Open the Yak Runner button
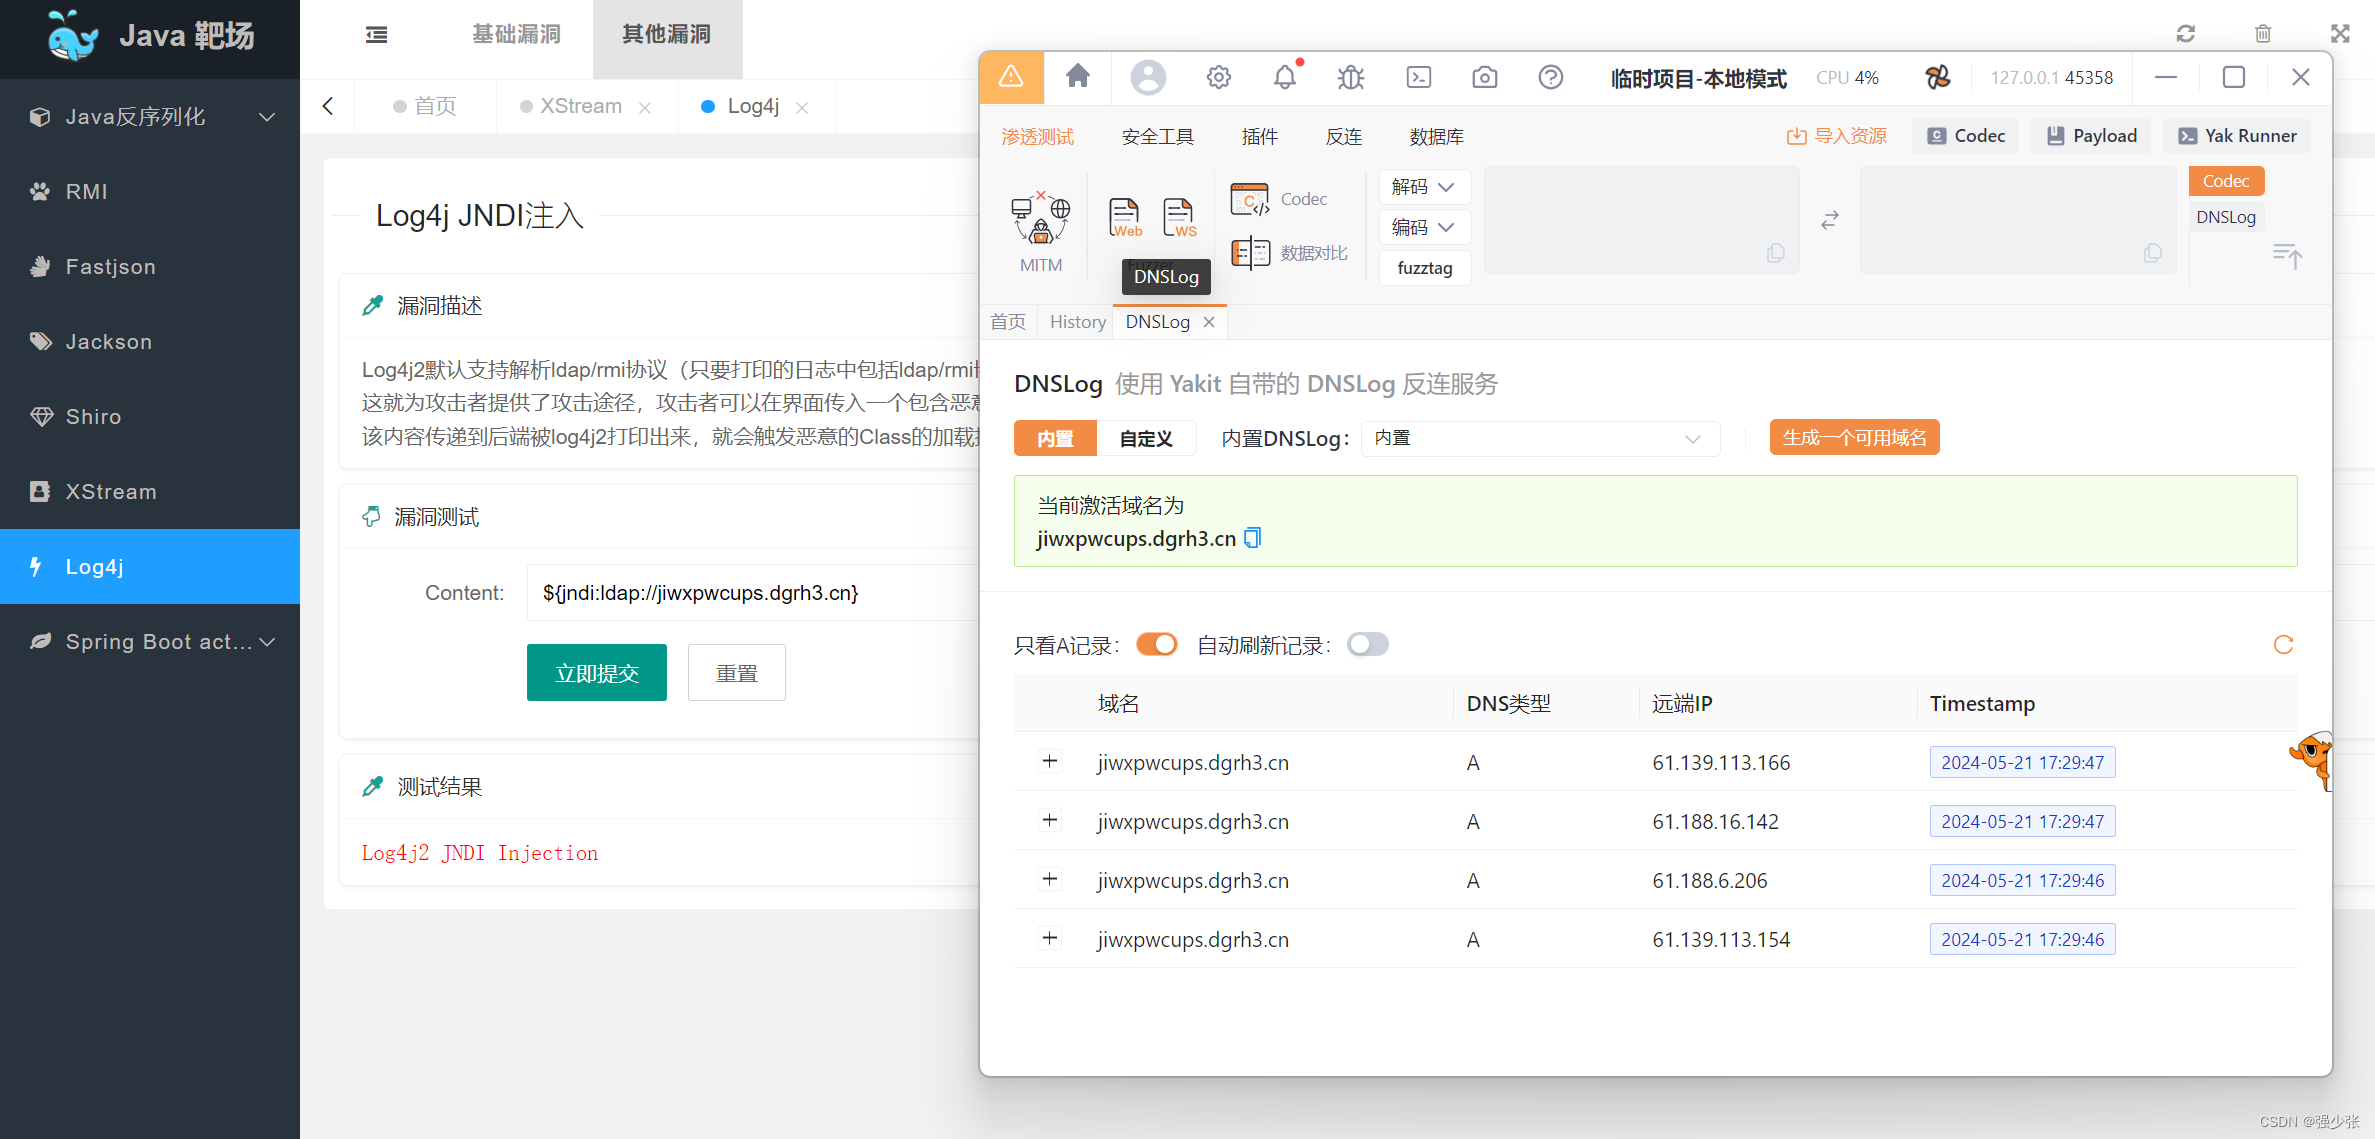The width and height of the screenshot is (2375, 1139). pyautogui.click(x=2237, y=136)
